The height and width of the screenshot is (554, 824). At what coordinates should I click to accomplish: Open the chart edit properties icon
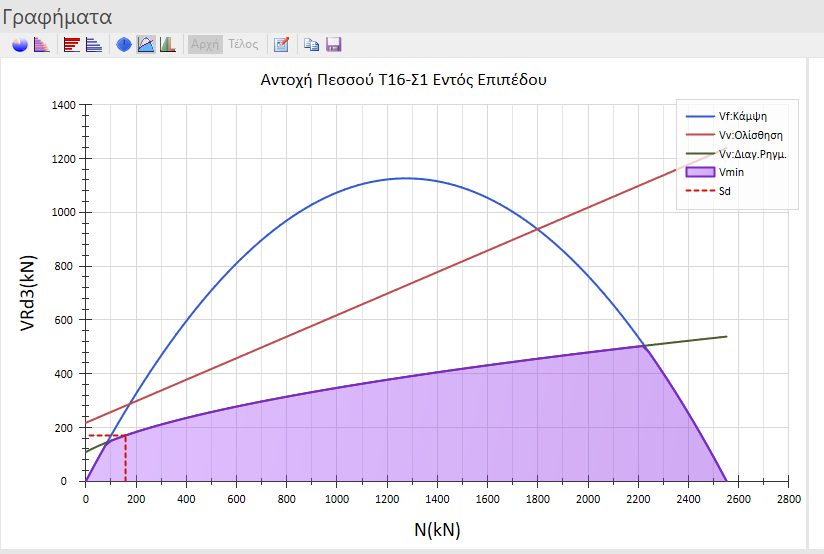pos(281,45)
